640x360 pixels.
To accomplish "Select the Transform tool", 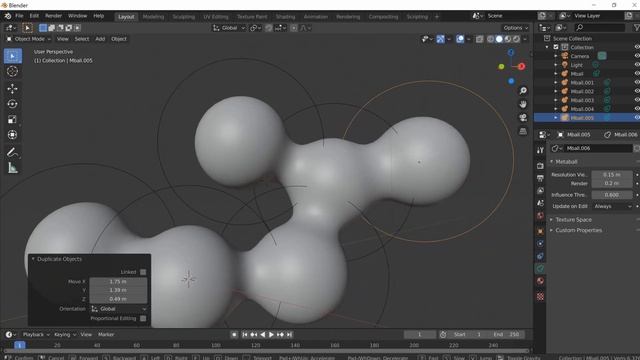I will click(13, 135).
